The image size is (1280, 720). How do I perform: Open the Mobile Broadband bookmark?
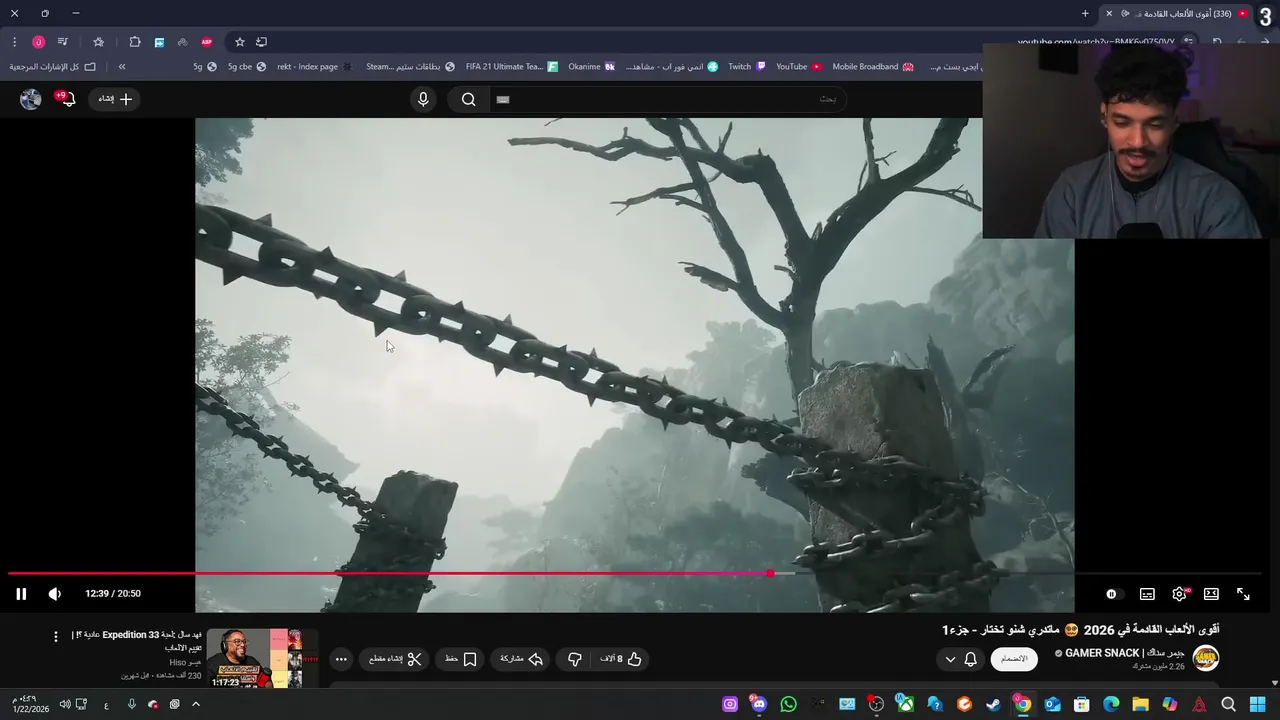click(873, 67)
